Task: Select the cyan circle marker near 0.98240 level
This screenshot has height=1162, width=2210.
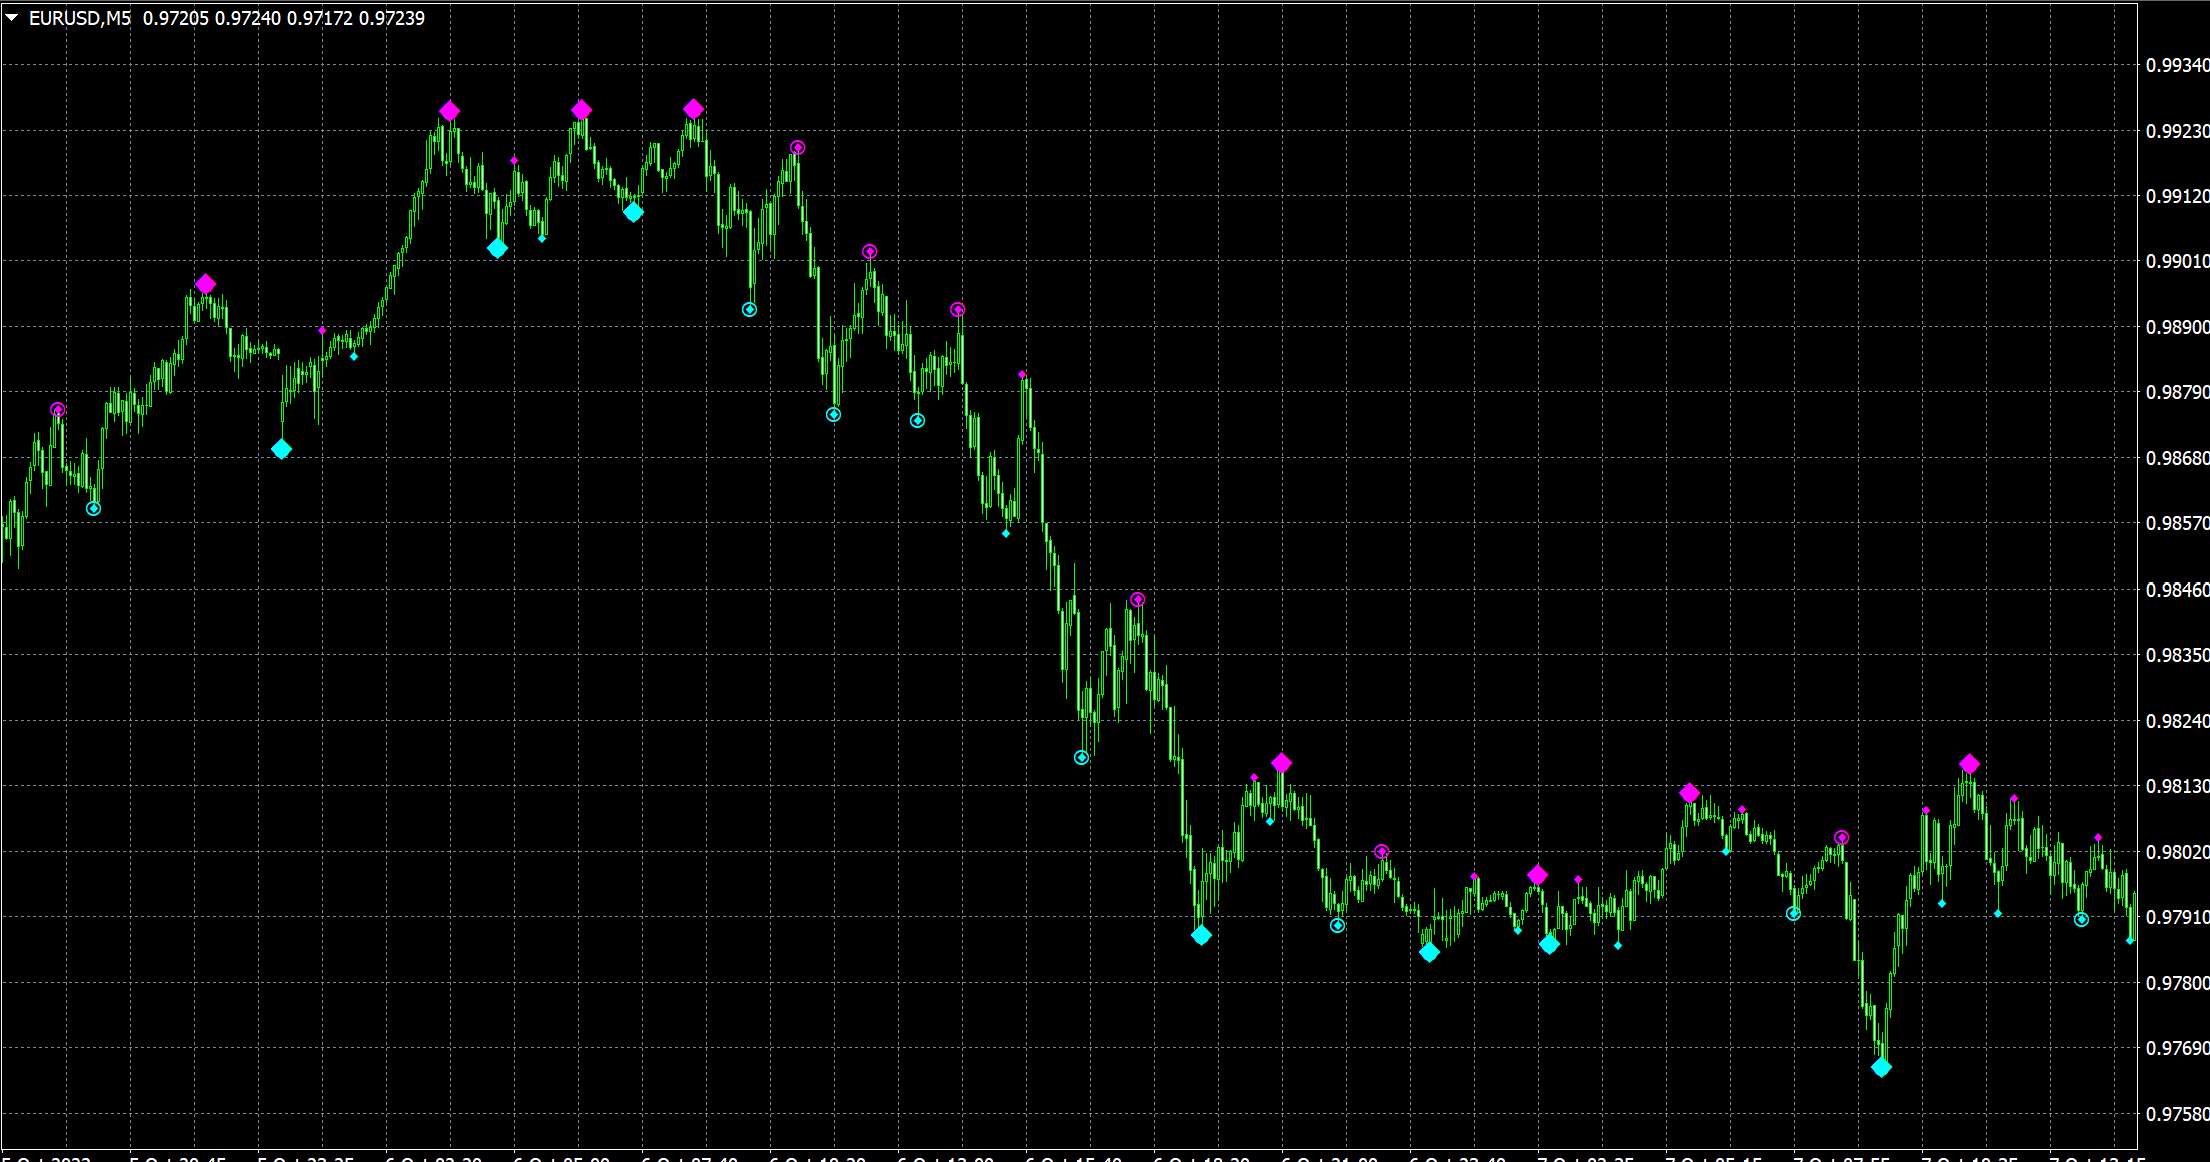Action: (x=1081, y=758)
